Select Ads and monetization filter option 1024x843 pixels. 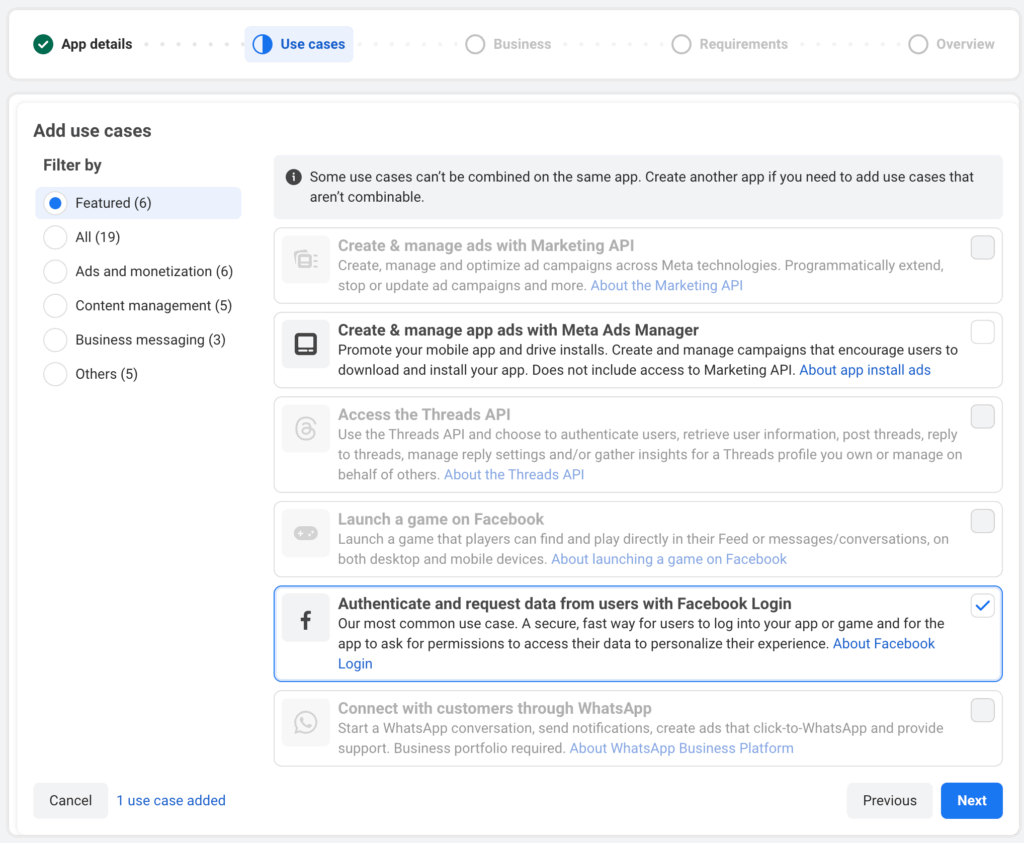coord(55,271)
